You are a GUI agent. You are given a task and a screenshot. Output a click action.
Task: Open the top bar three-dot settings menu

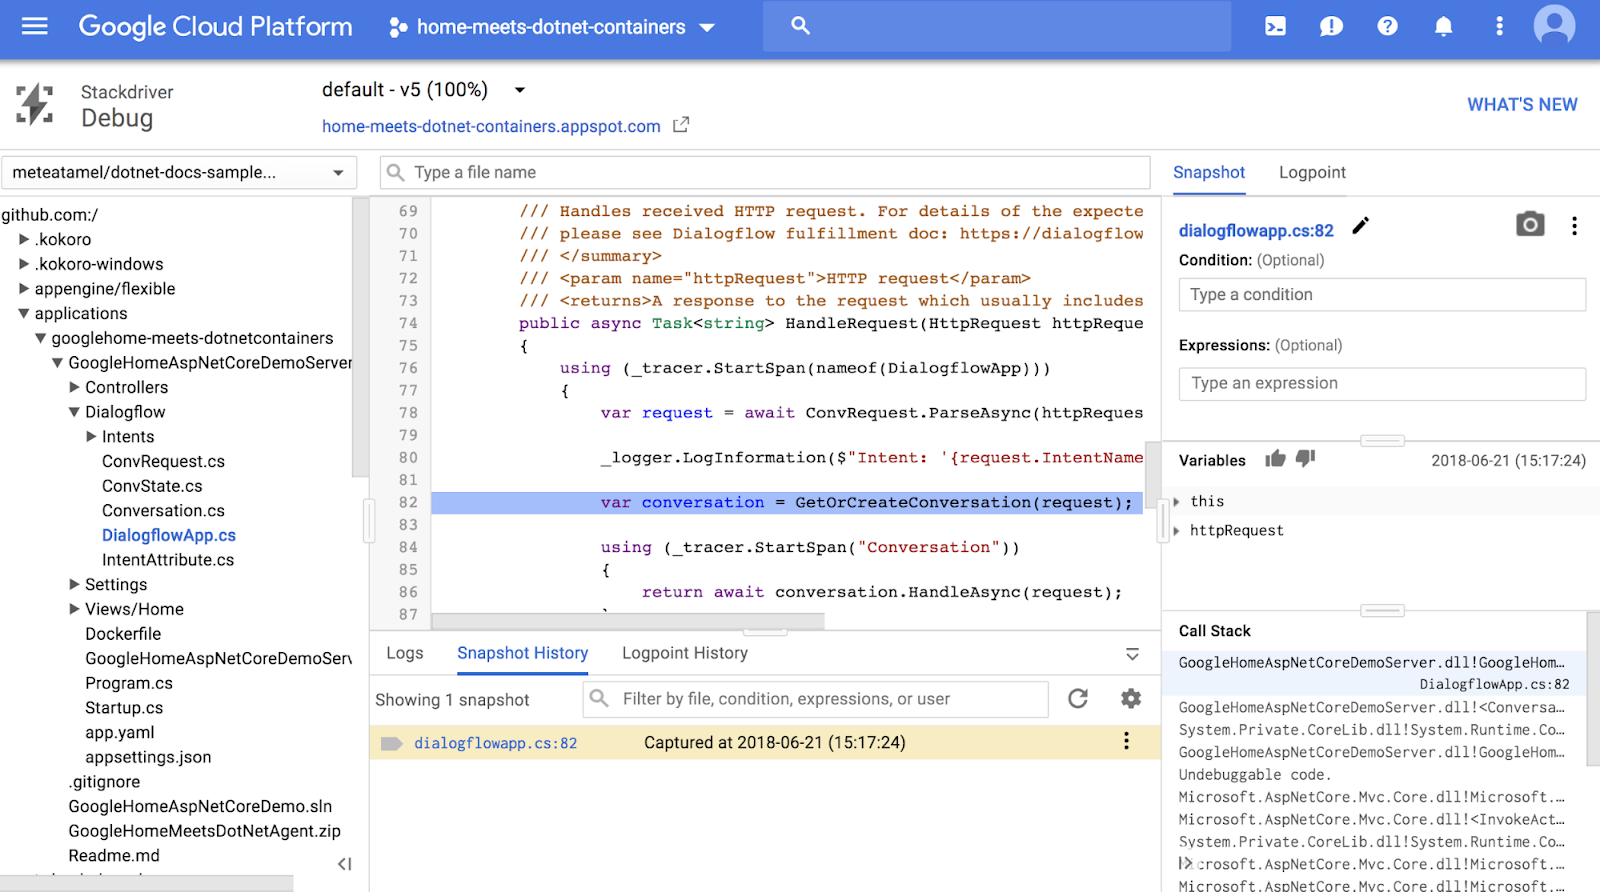tap(1499, 27)
